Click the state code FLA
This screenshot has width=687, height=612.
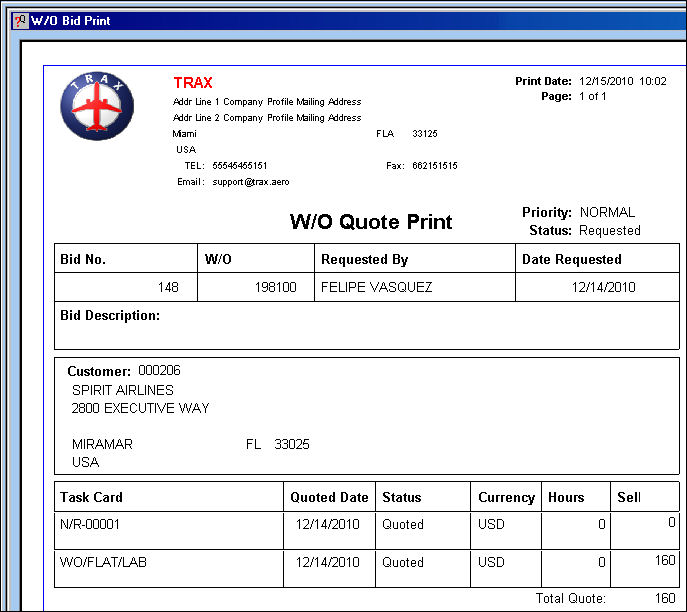pos(385,134)
